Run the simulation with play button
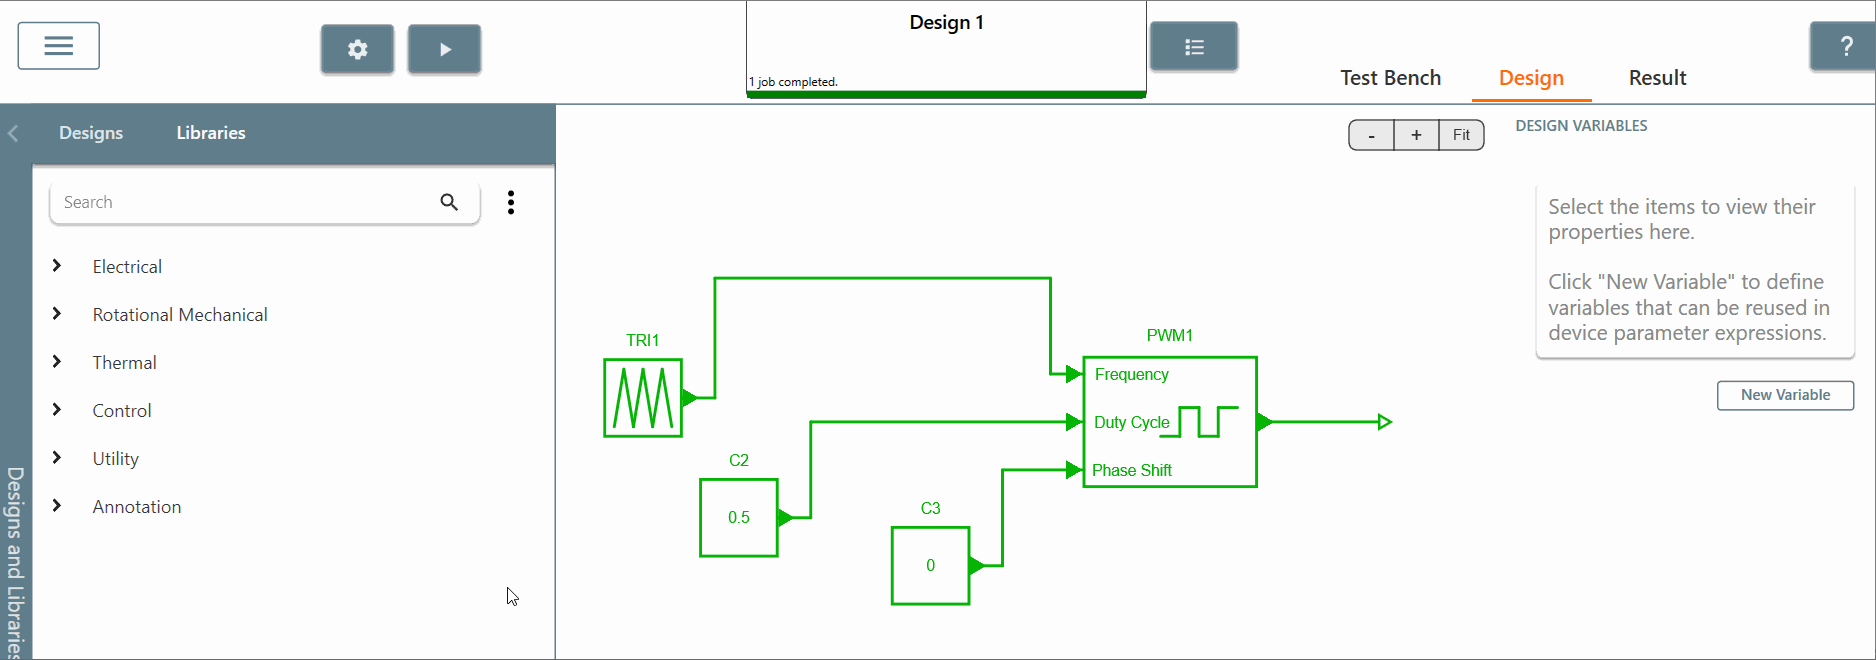The image size is (1876, 660). (x=445, y=49)
